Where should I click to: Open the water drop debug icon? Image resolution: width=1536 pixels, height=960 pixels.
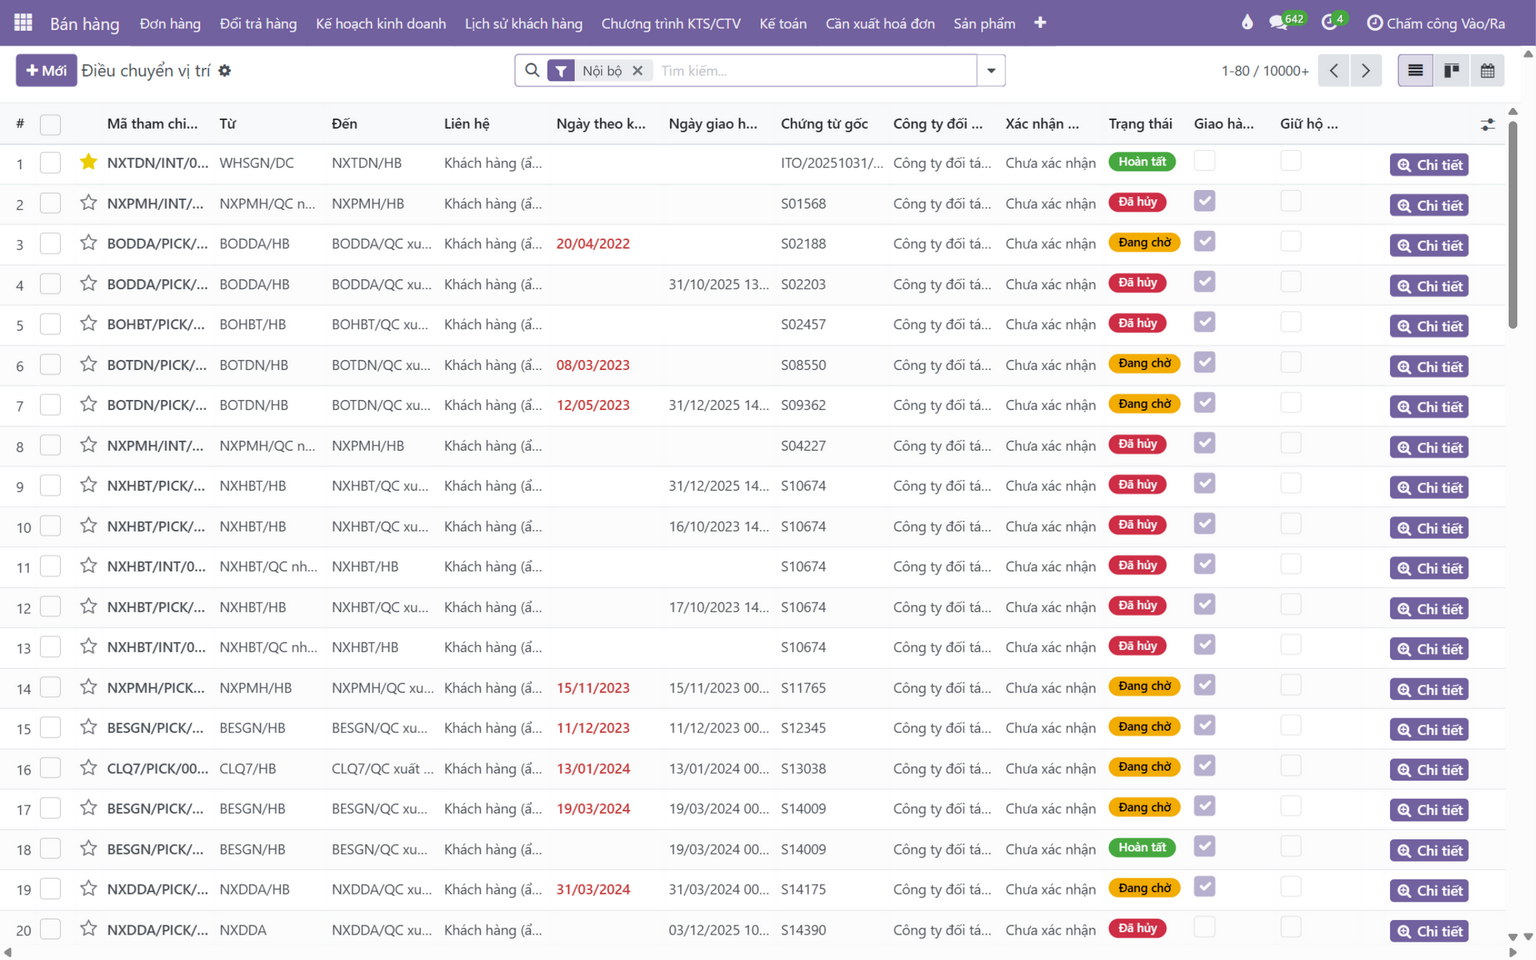pos(1247,22)
